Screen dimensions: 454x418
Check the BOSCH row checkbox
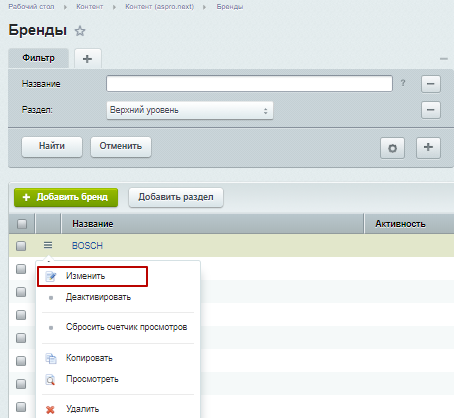(x=21, y=246)
